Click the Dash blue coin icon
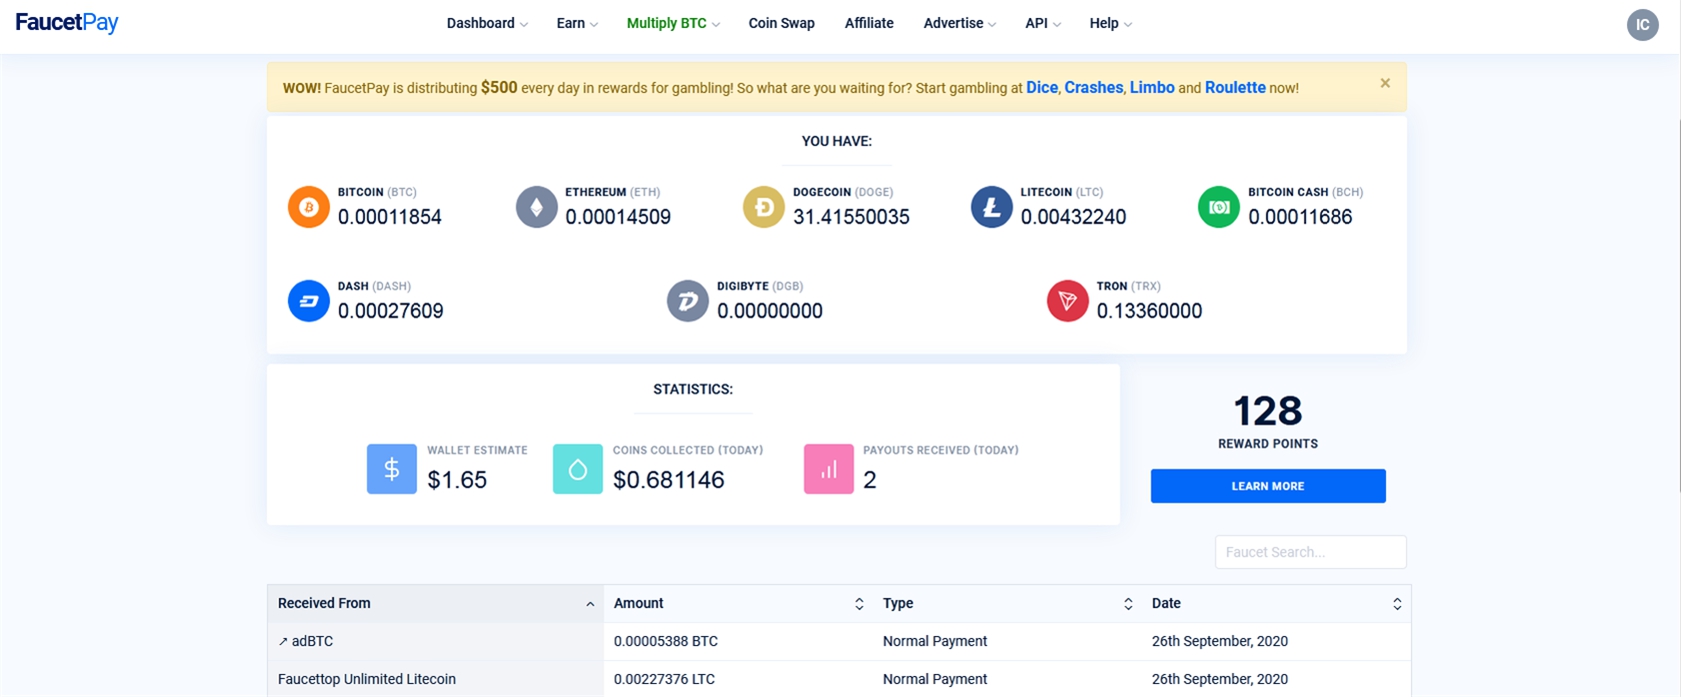The height and width of the screenshot is (697, 1681). click(309, 301)
